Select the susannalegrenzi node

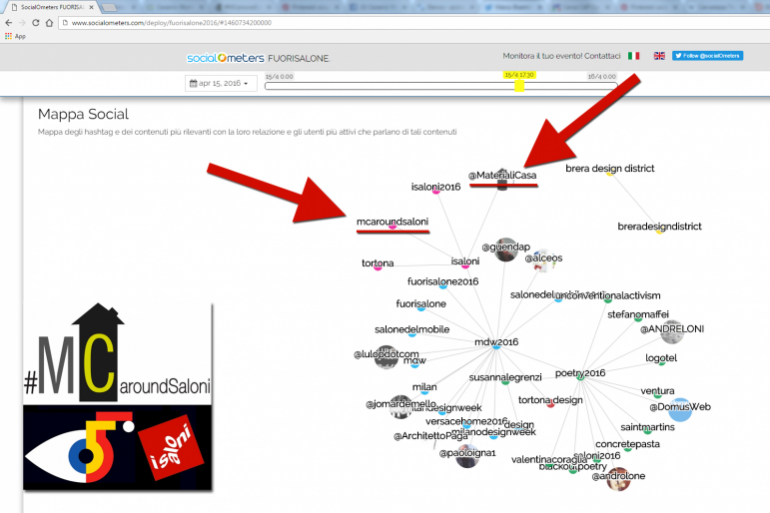point(505,378)
